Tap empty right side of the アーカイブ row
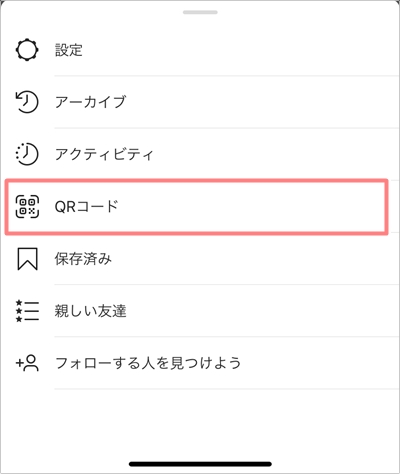The width and height of the screenshot is (400, 474). tap(267, 102)
